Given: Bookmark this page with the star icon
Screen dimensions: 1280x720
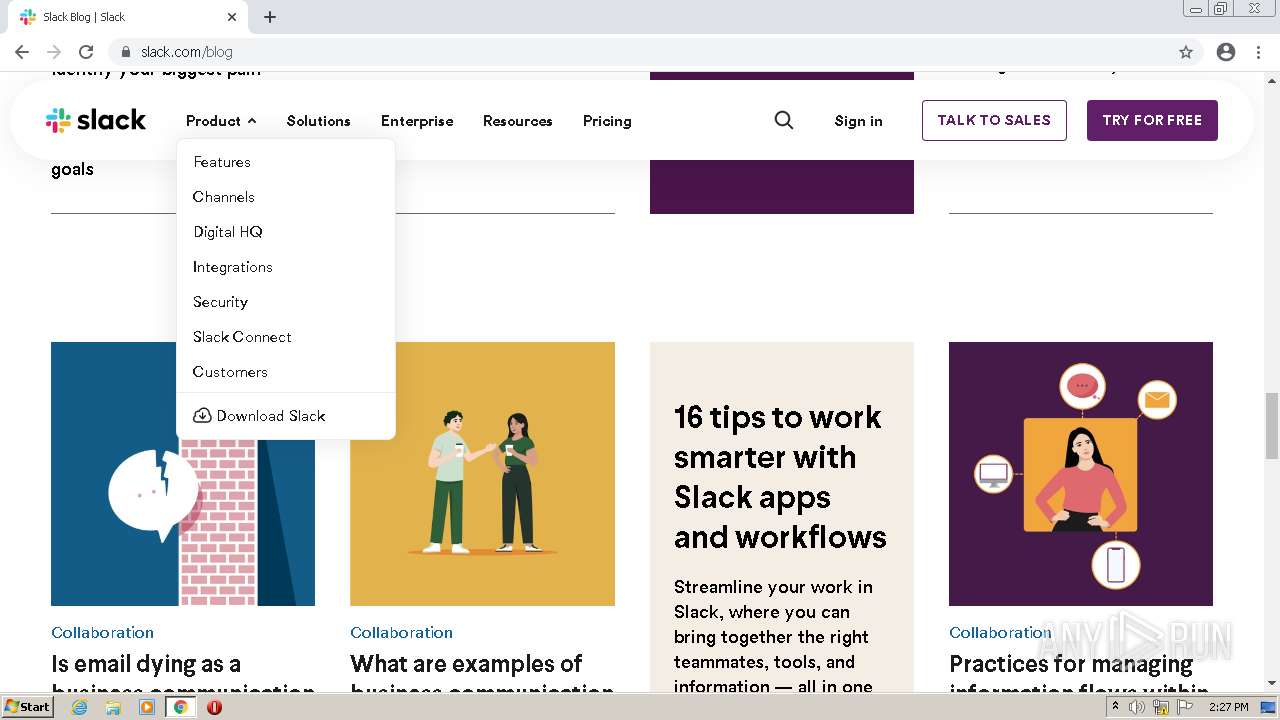Looking at the screenshot, I should point(1186,52).
